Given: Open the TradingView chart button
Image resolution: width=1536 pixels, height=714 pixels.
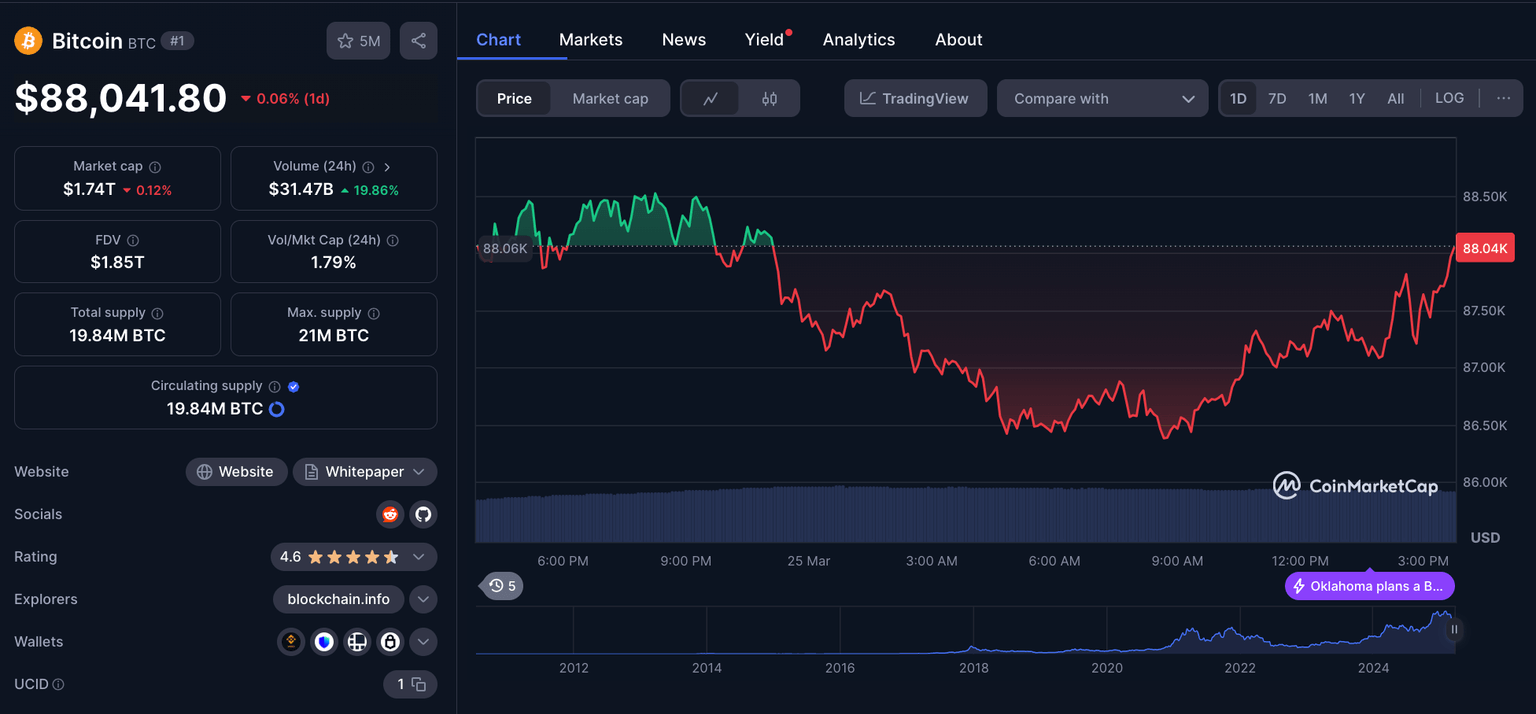Looking at the screenshot, I should (915, 99).
